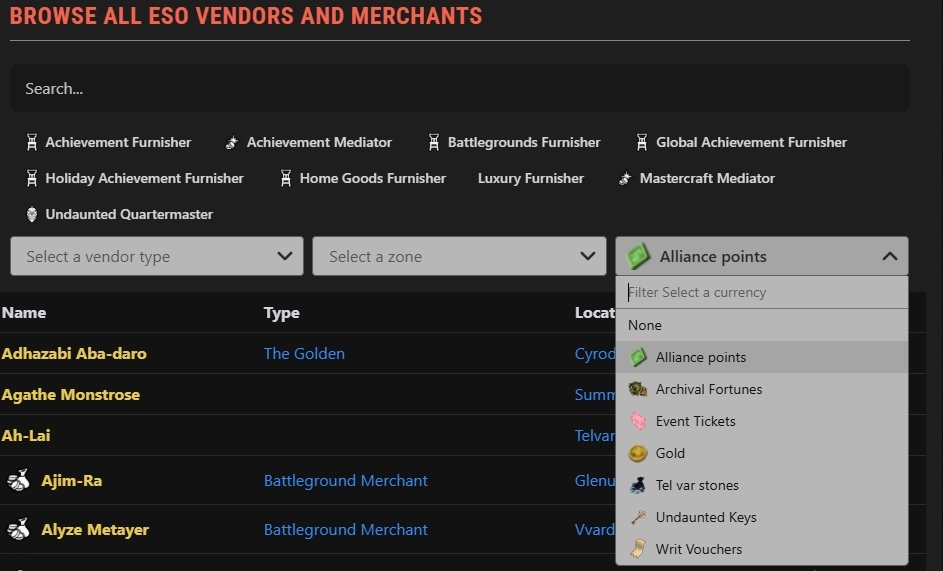
Task: Click the merchant icon beside Alyze Metayer
Action: point(19,529)
